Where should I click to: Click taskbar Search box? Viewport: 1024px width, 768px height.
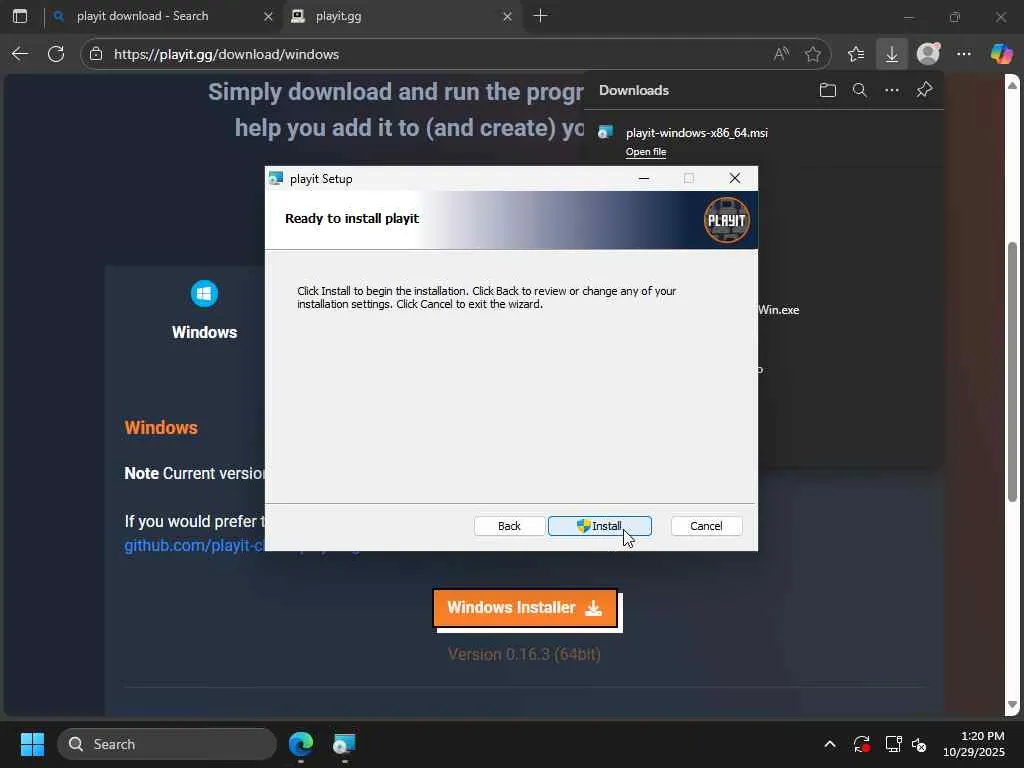[x=167, y=744]
